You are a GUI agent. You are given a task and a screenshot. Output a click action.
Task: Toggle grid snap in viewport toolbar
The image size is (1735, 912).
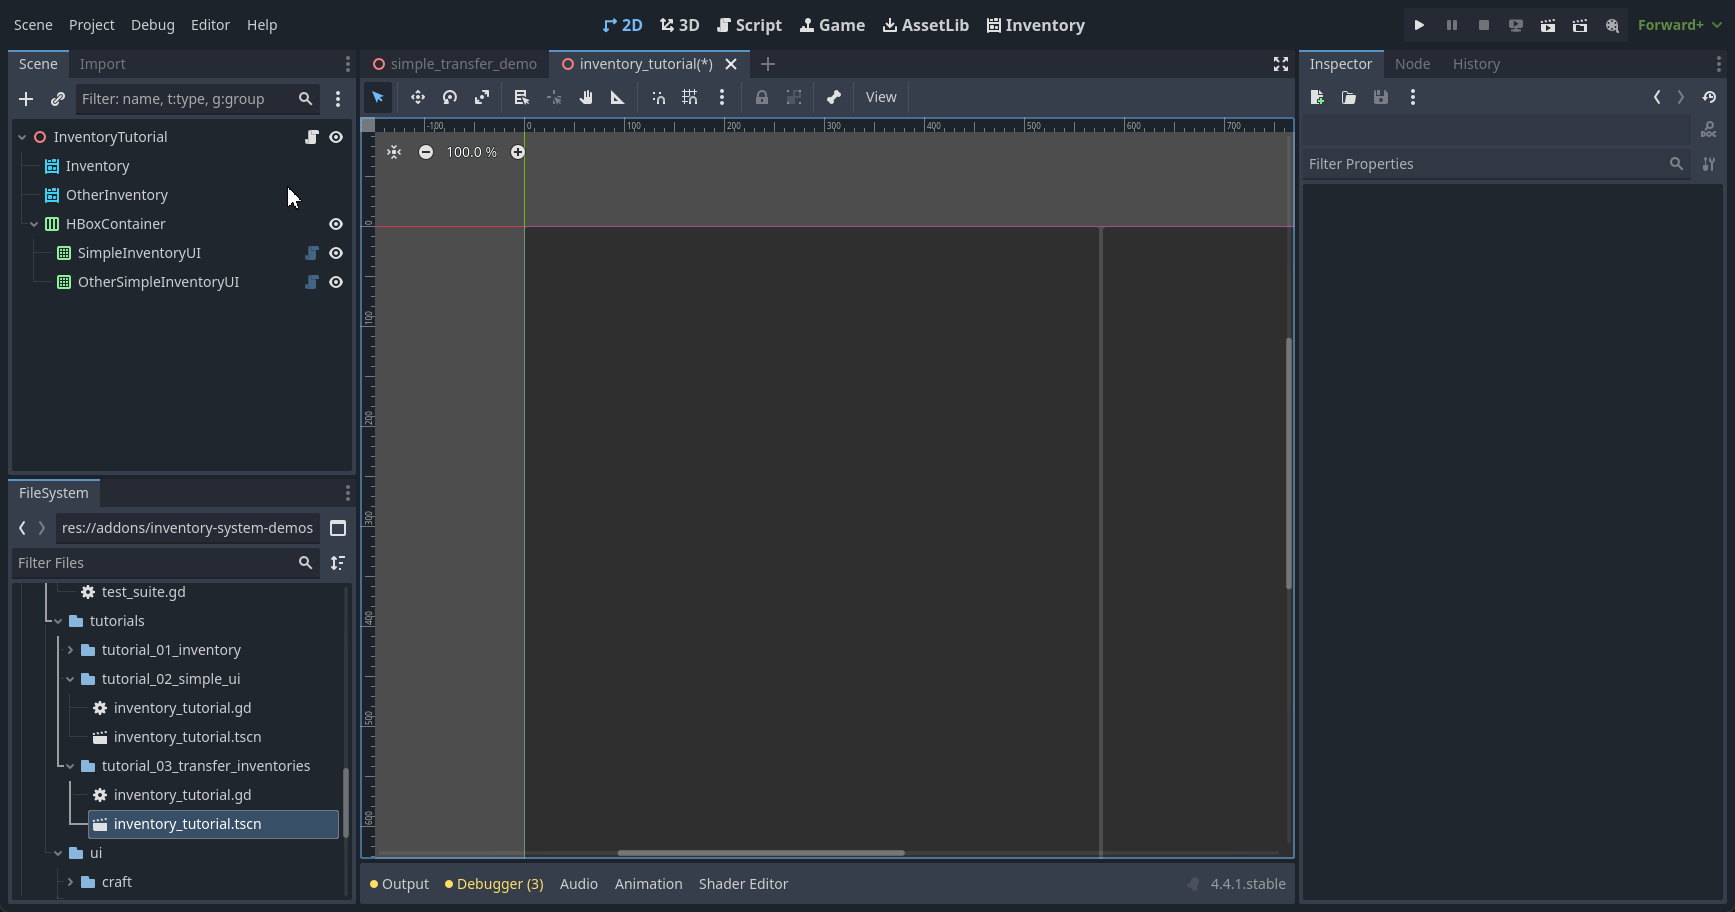click(690, 97)
